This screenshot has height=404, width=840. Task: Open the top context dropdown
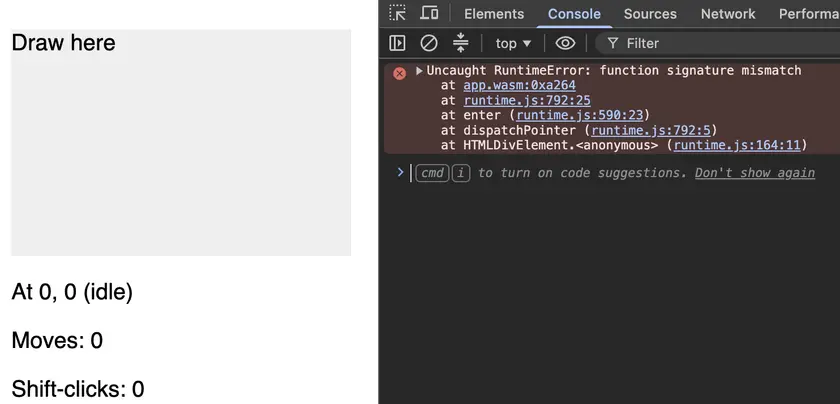pyautogui.click(x=513, y=43)
